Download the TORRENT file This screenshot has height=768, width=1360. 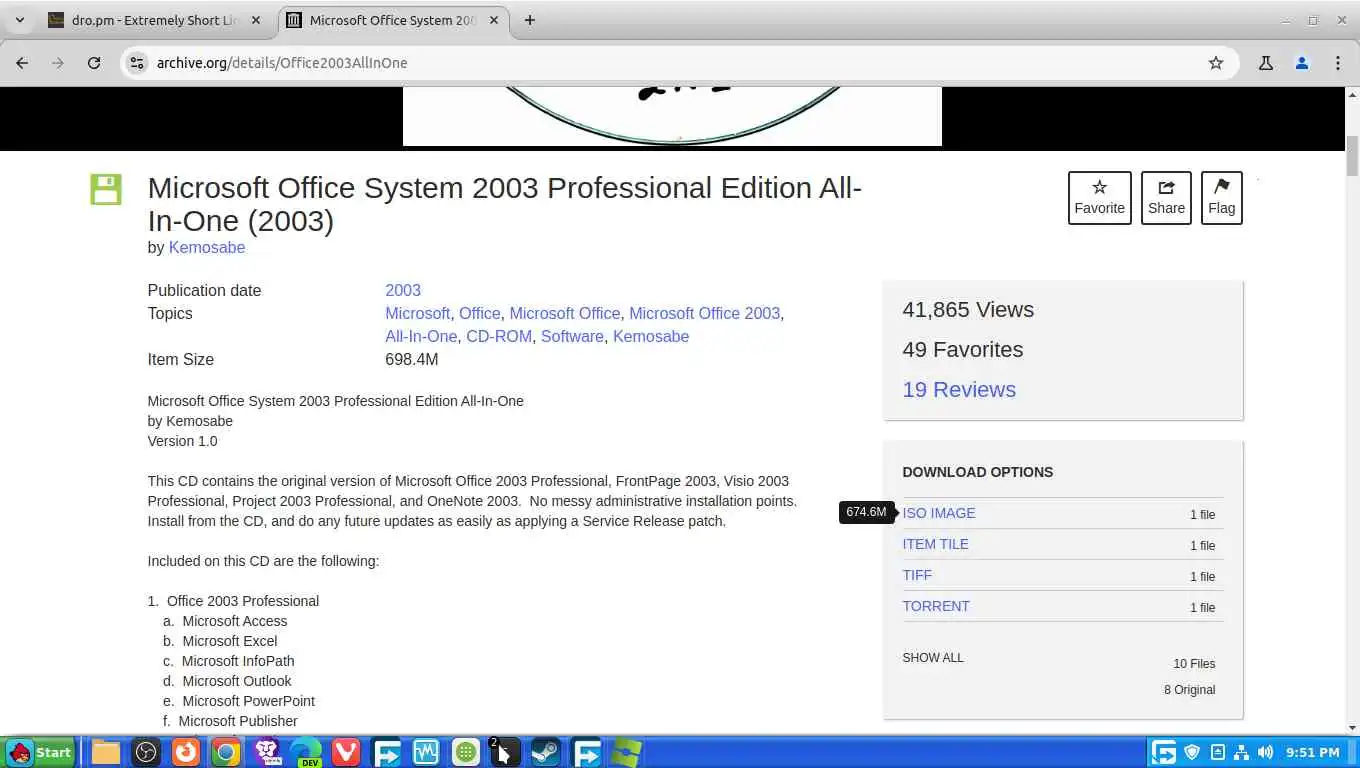[x=936, y=606]
